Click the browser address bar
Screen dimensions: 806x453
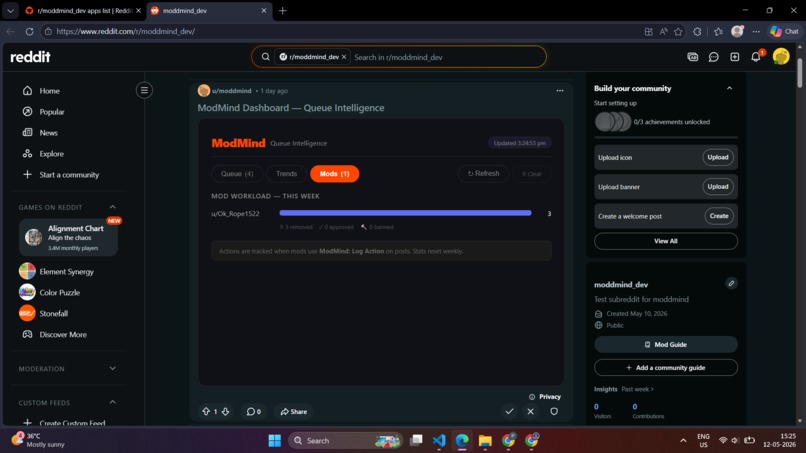tap(339, 31)
